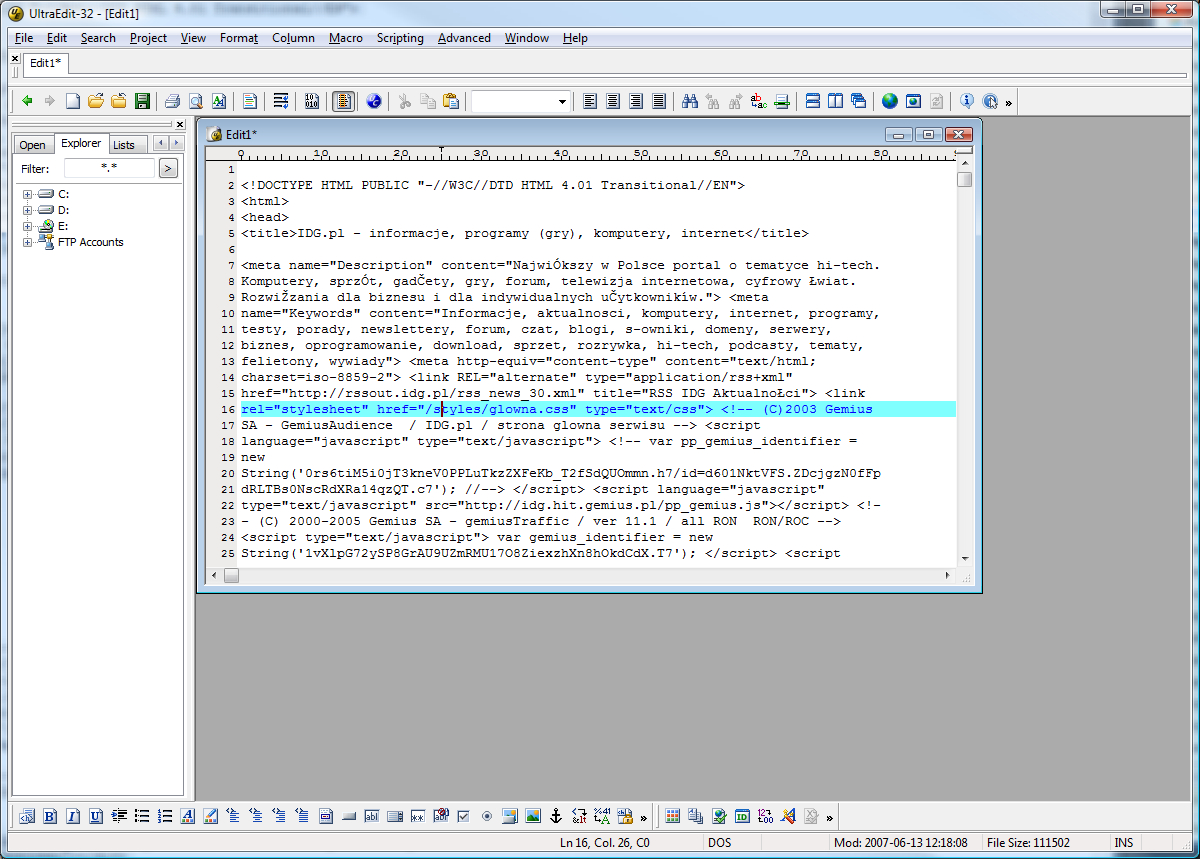This screenshot has width=1200, height=859.
Task: Right align text icon
Action: (x=636, y=101)
